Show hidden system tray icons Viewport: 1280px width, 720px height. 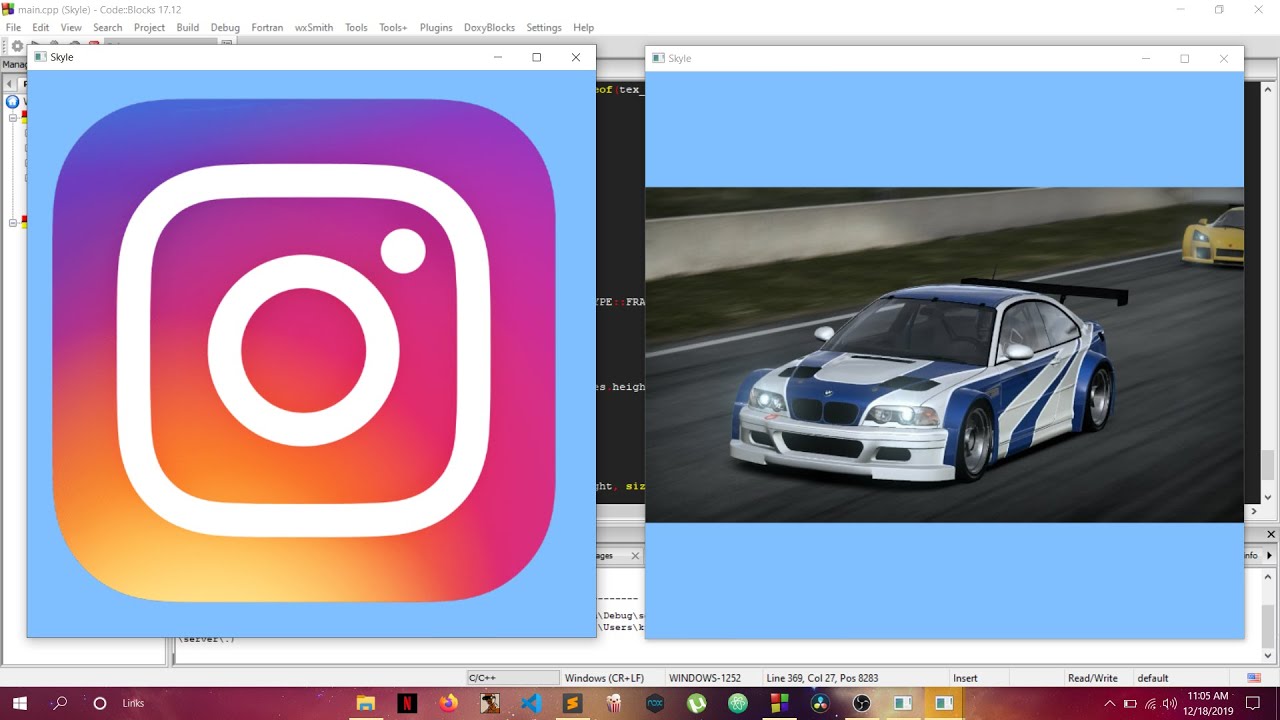(1109, 703)
